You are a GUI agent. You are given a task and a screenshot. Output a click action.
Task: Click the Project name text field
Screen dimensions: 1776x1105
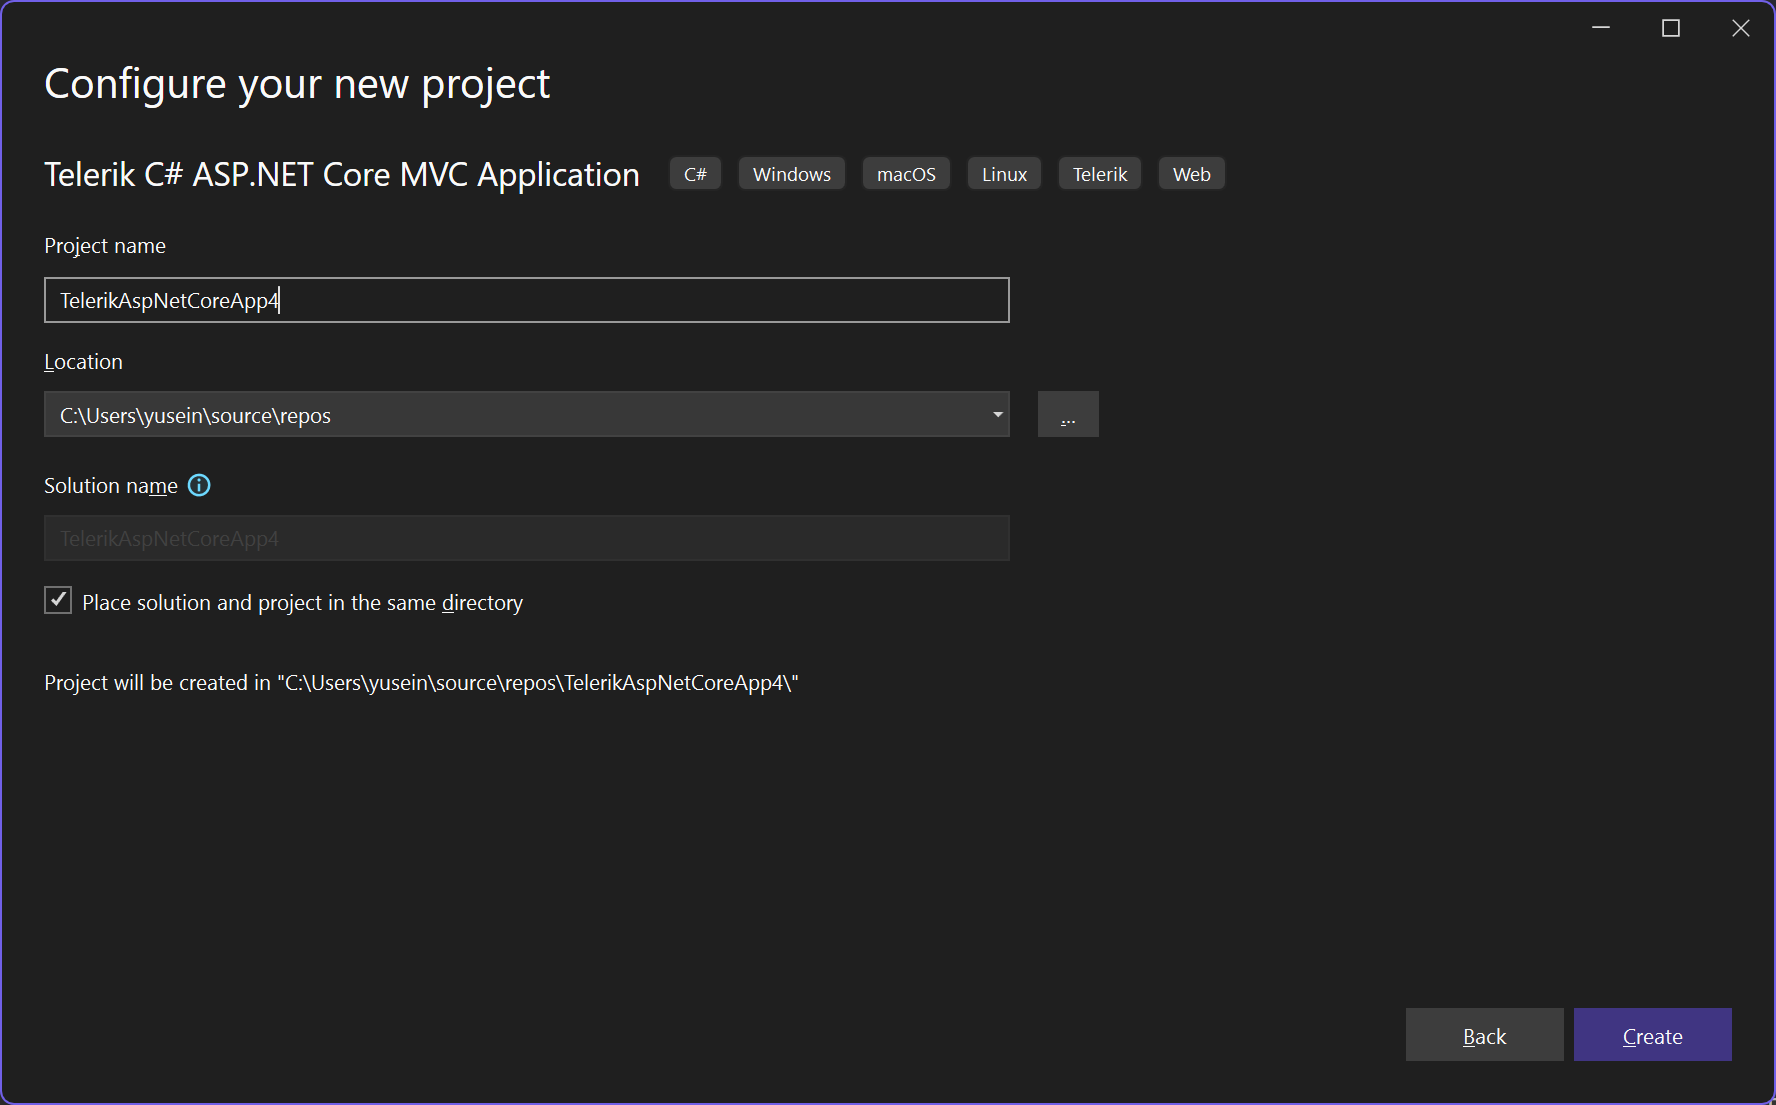(x=526, y=300)
